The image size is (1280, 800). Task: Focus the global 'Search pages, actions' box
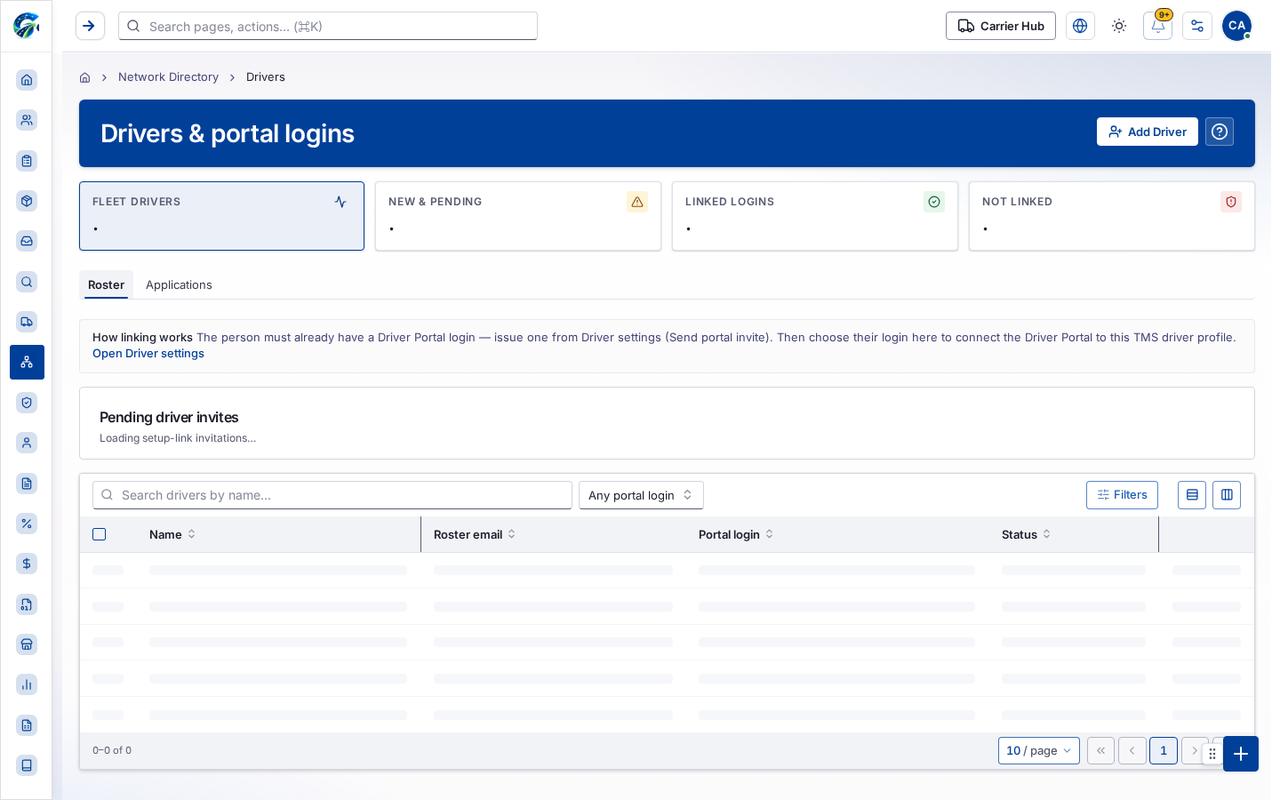pyautogui.click(x=328, y=26)
